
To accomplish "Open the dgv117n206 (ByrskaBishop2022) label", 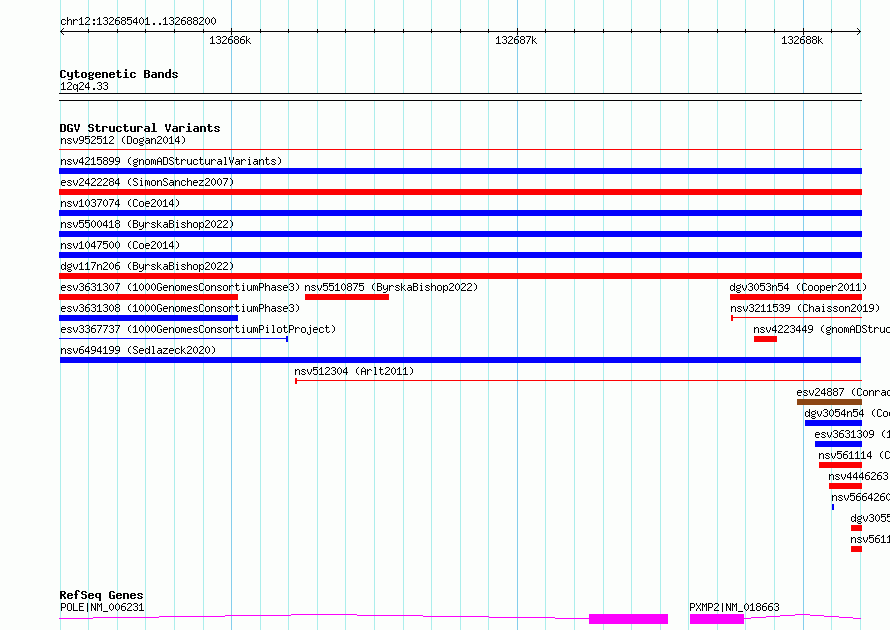I will [147, 266].
